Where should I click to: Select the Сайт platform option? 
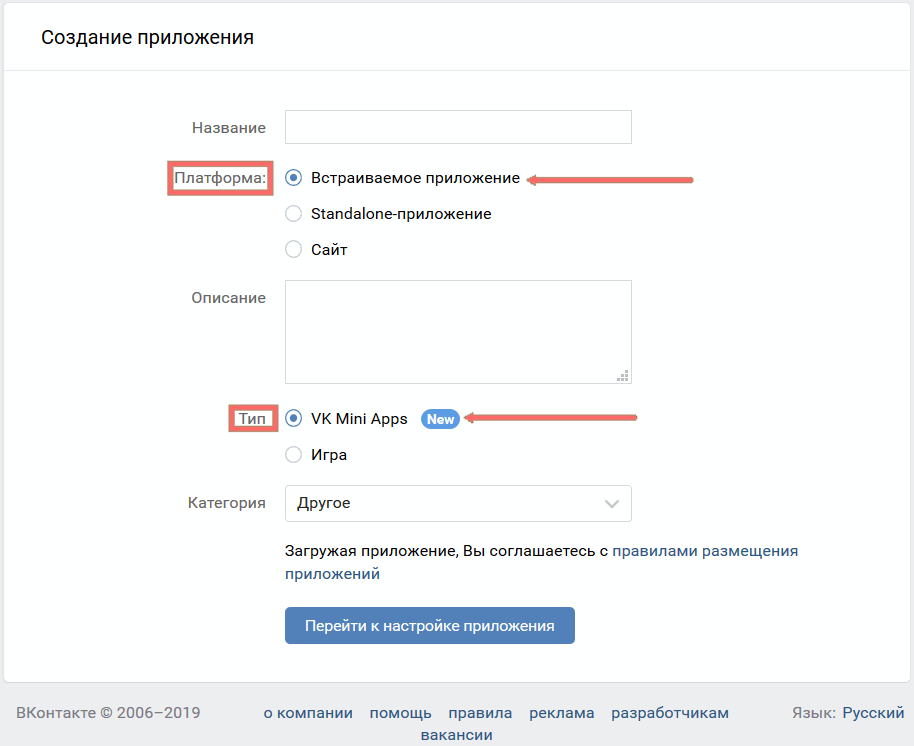pyautogui.click(x=293, y=249)
